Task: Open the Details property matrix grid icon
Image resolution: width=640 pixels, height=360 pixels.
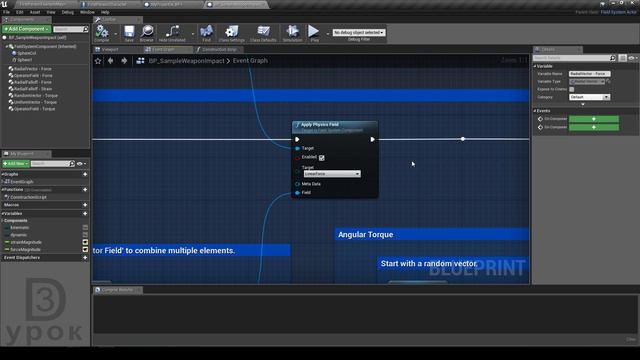Action: 622,58
